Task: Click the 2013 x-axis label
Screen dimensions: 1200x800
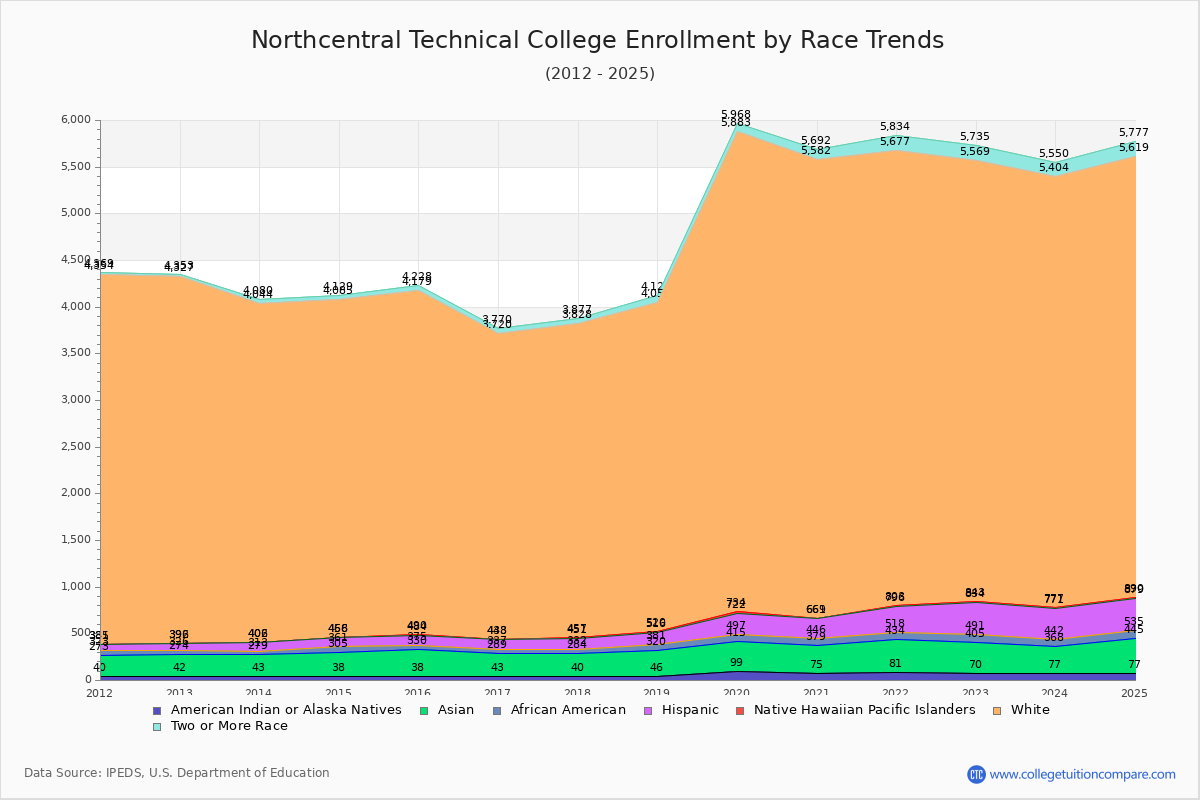Action: (179, 693)
